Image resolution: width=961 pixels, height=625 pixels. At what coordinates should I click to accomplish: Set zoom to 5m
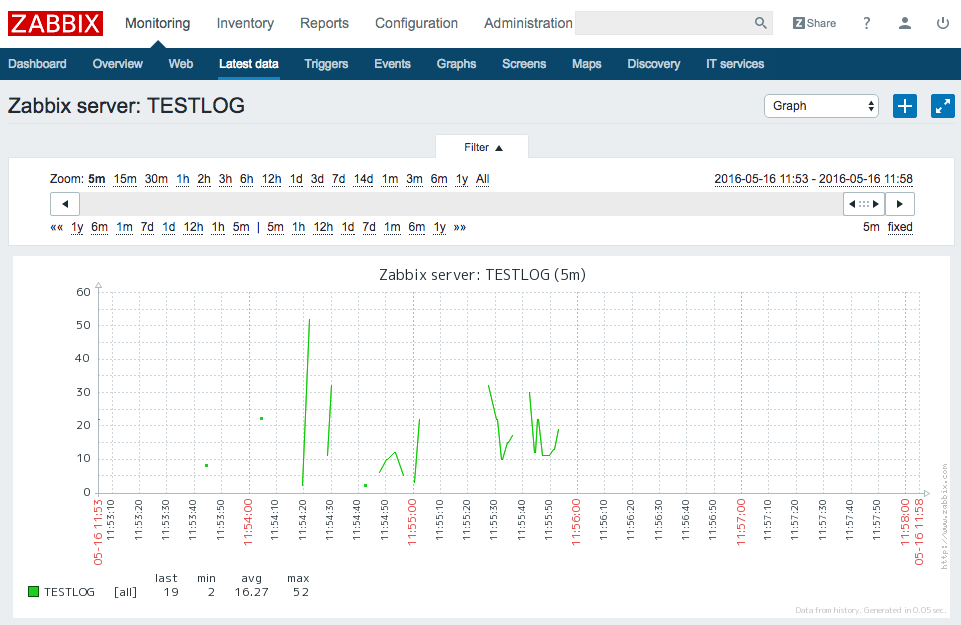tap(97, 179)
